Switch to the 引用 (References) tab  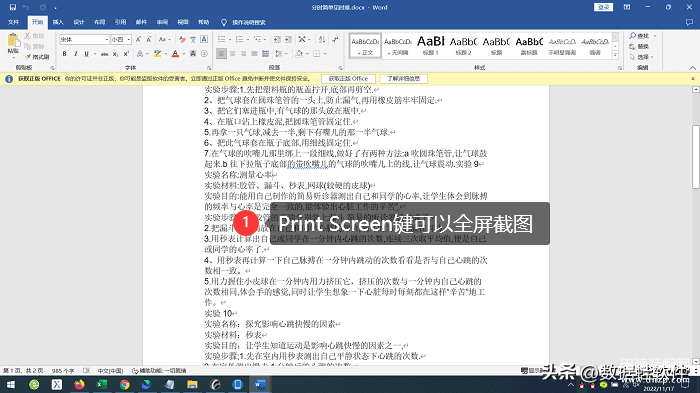point(121,22)
